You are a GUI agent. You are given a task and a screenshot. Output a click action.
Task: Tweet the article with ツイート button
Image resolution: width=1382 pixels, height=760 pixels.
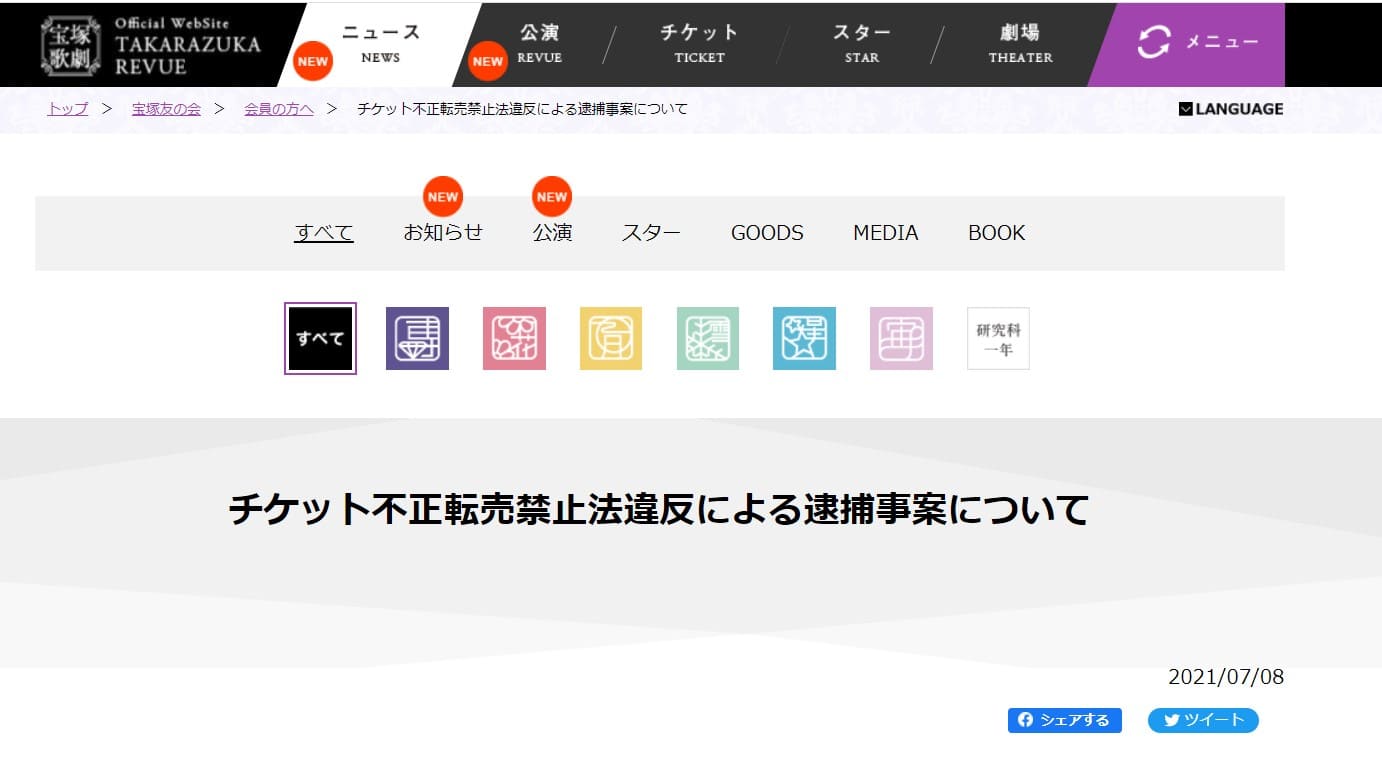pyautogui.click(x=1203, y=720)
